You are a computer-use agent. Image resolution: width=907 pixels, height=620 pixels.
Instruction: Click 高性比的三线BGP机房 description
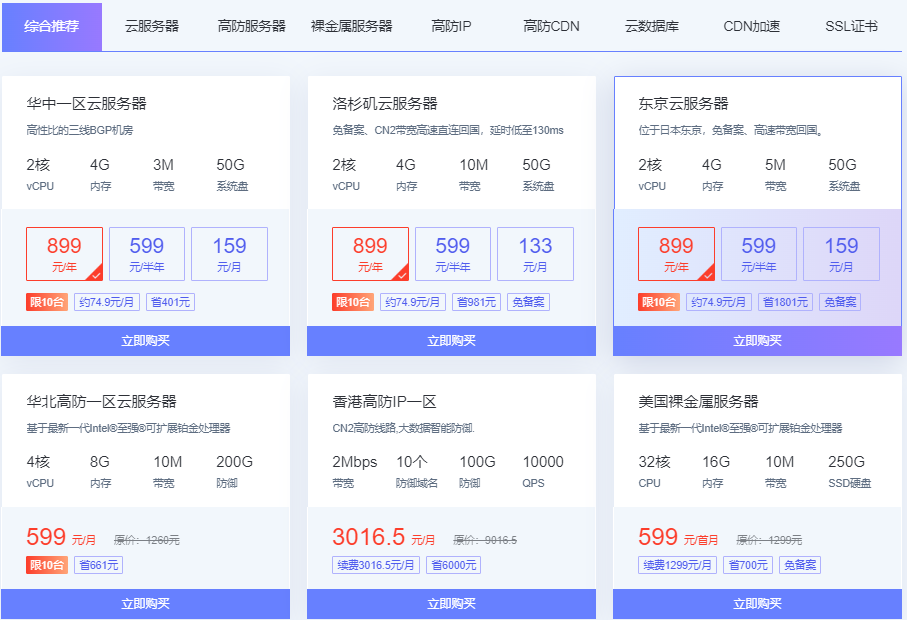80,130
